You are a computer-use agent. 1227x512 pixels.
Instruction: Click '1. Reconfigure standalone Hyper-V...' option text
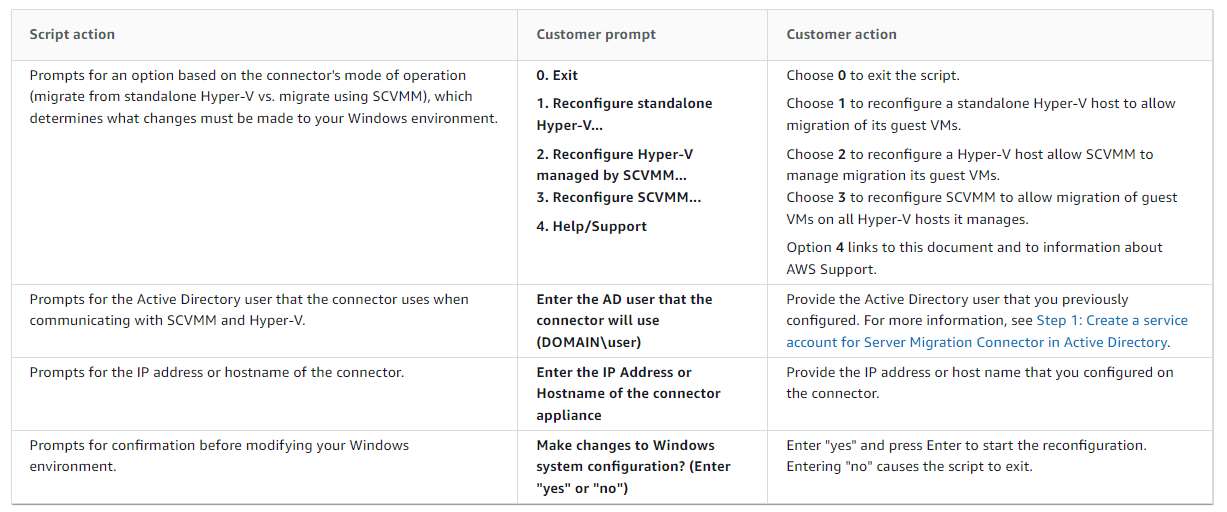(x=624, y=114)
